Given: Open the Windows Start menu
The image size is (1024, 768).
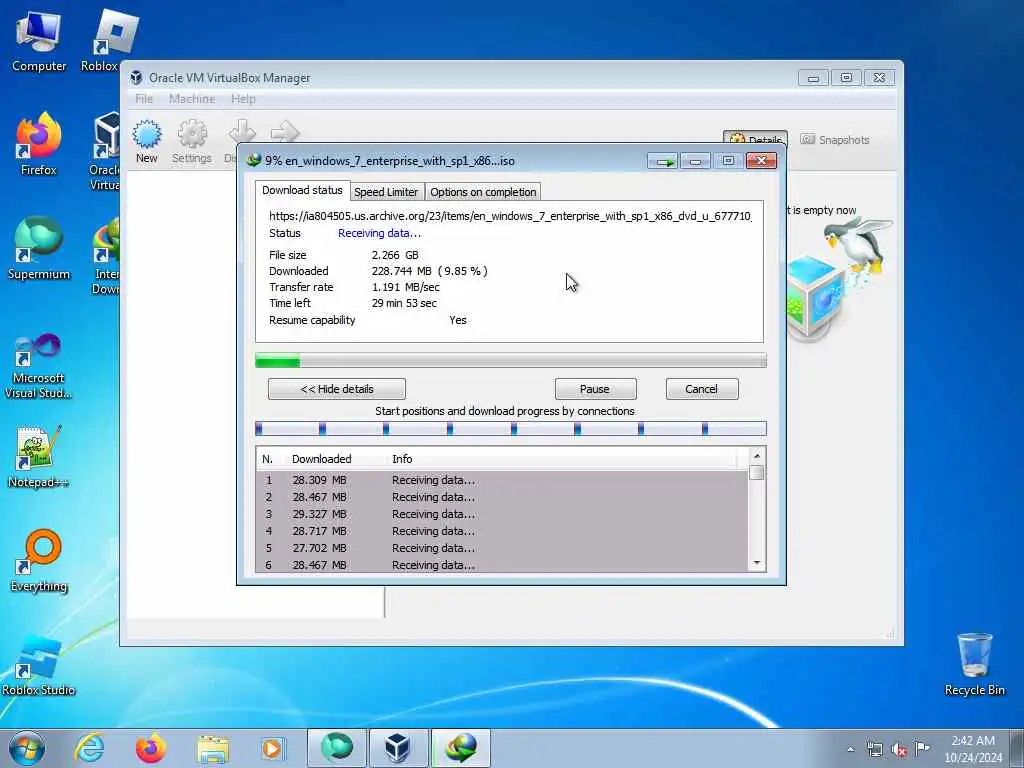Looking at the screenshot, I should coord(27,748).
